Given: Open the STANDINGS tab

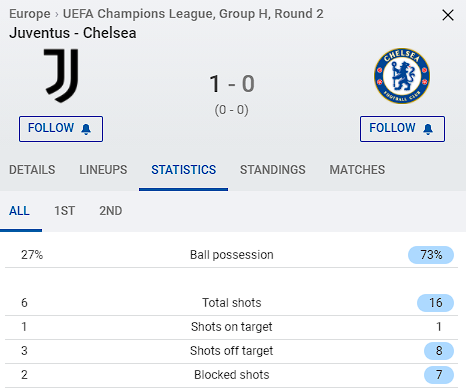Looking at the screenshot, I should (x=273, y=170).
